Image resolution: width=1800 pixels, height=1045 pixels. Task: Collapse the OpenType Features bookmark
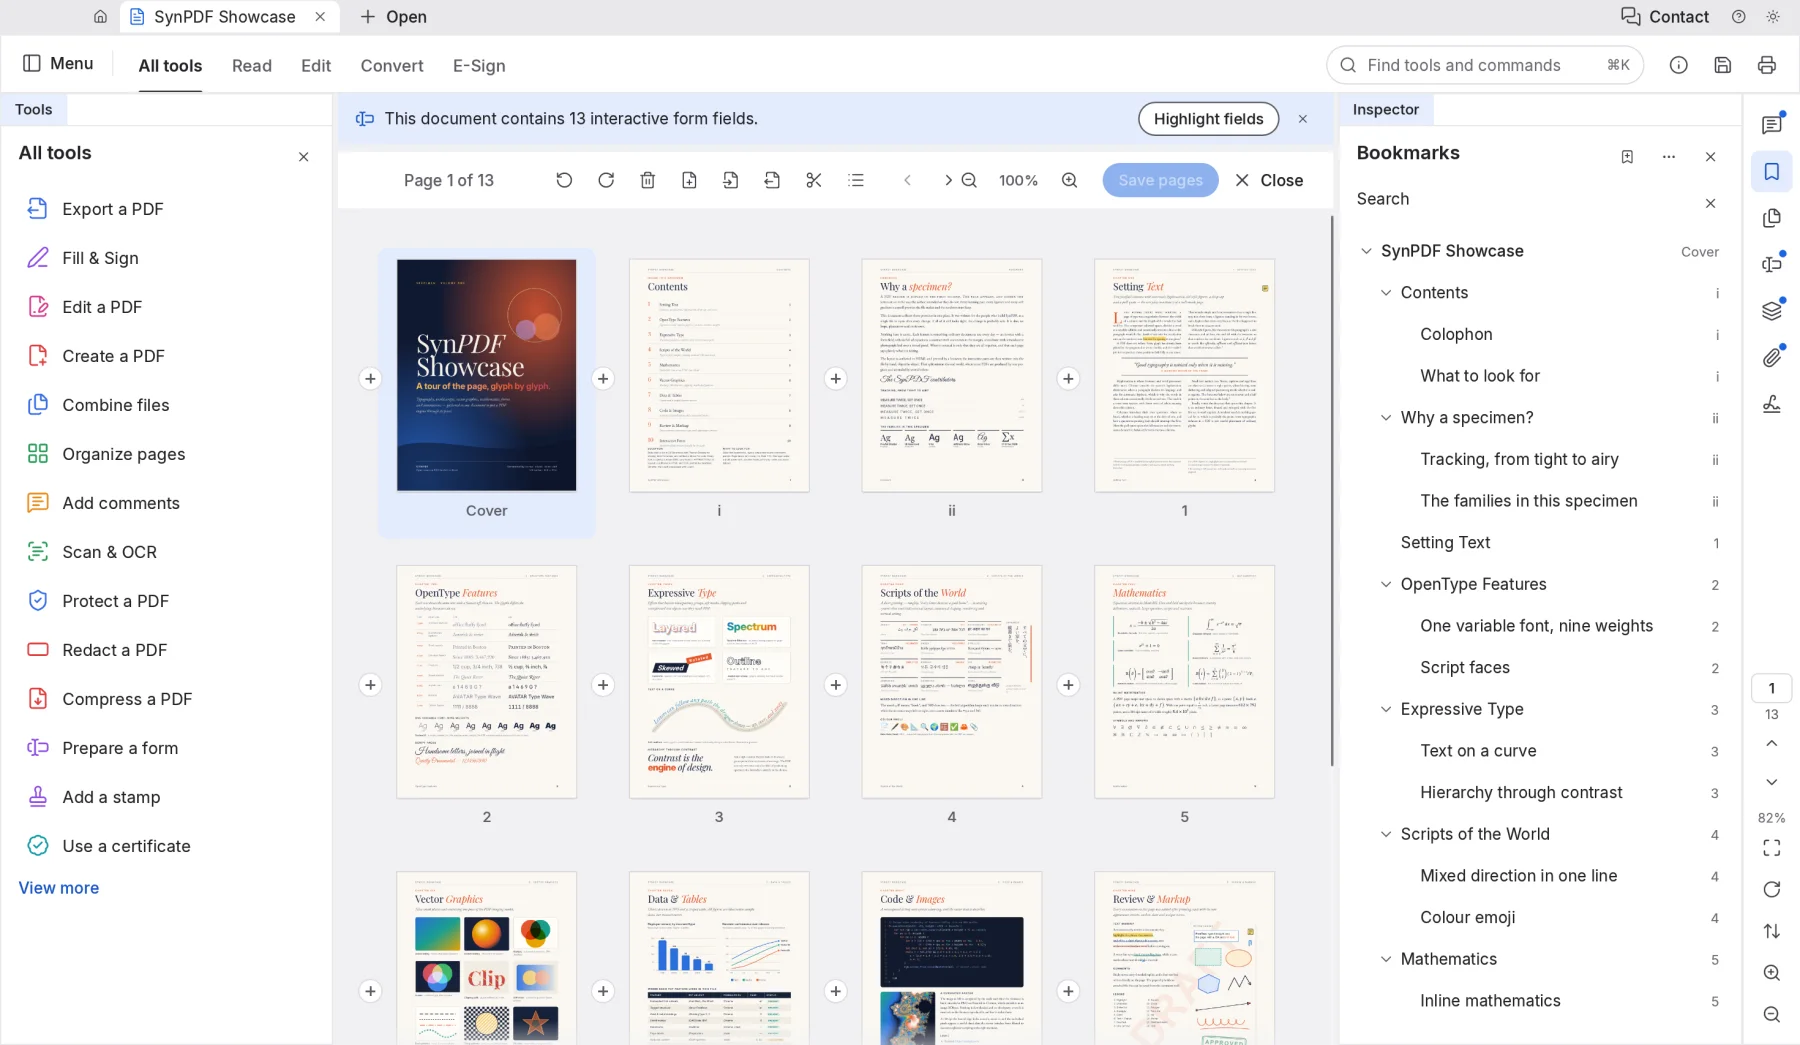1386,584
